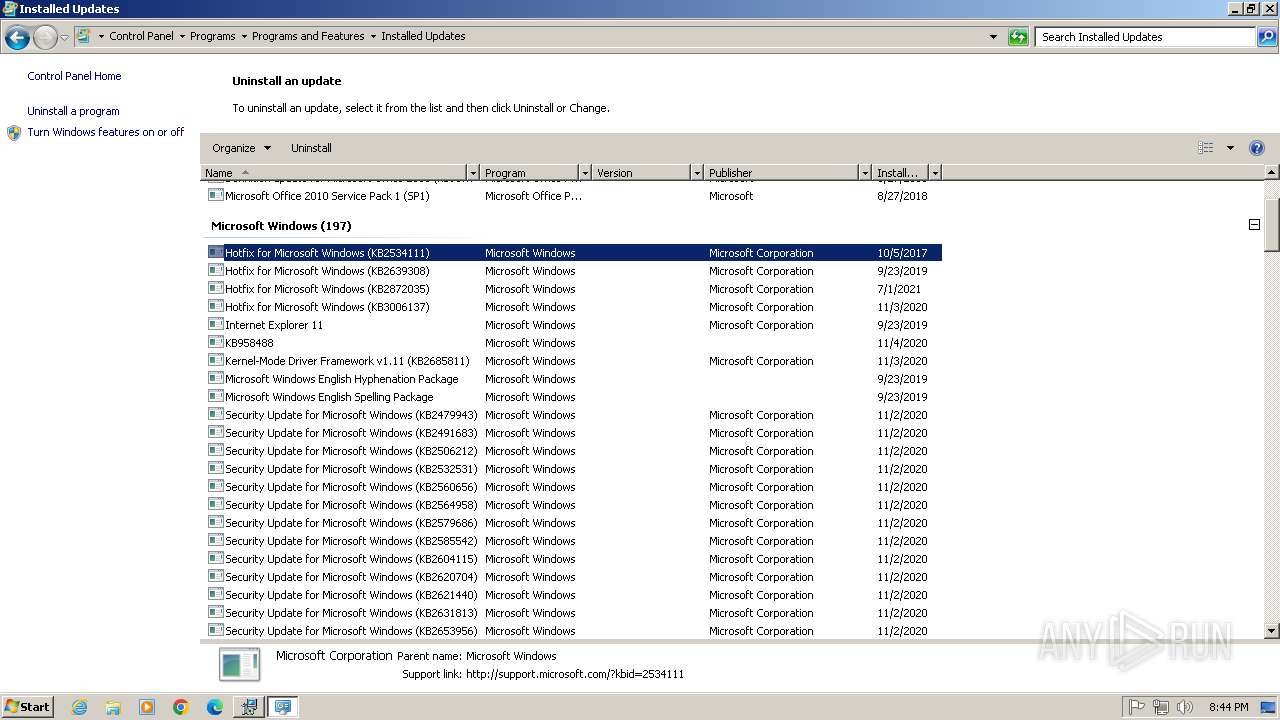
Task: Click the network tray icon
Action: pos(1161,707)
